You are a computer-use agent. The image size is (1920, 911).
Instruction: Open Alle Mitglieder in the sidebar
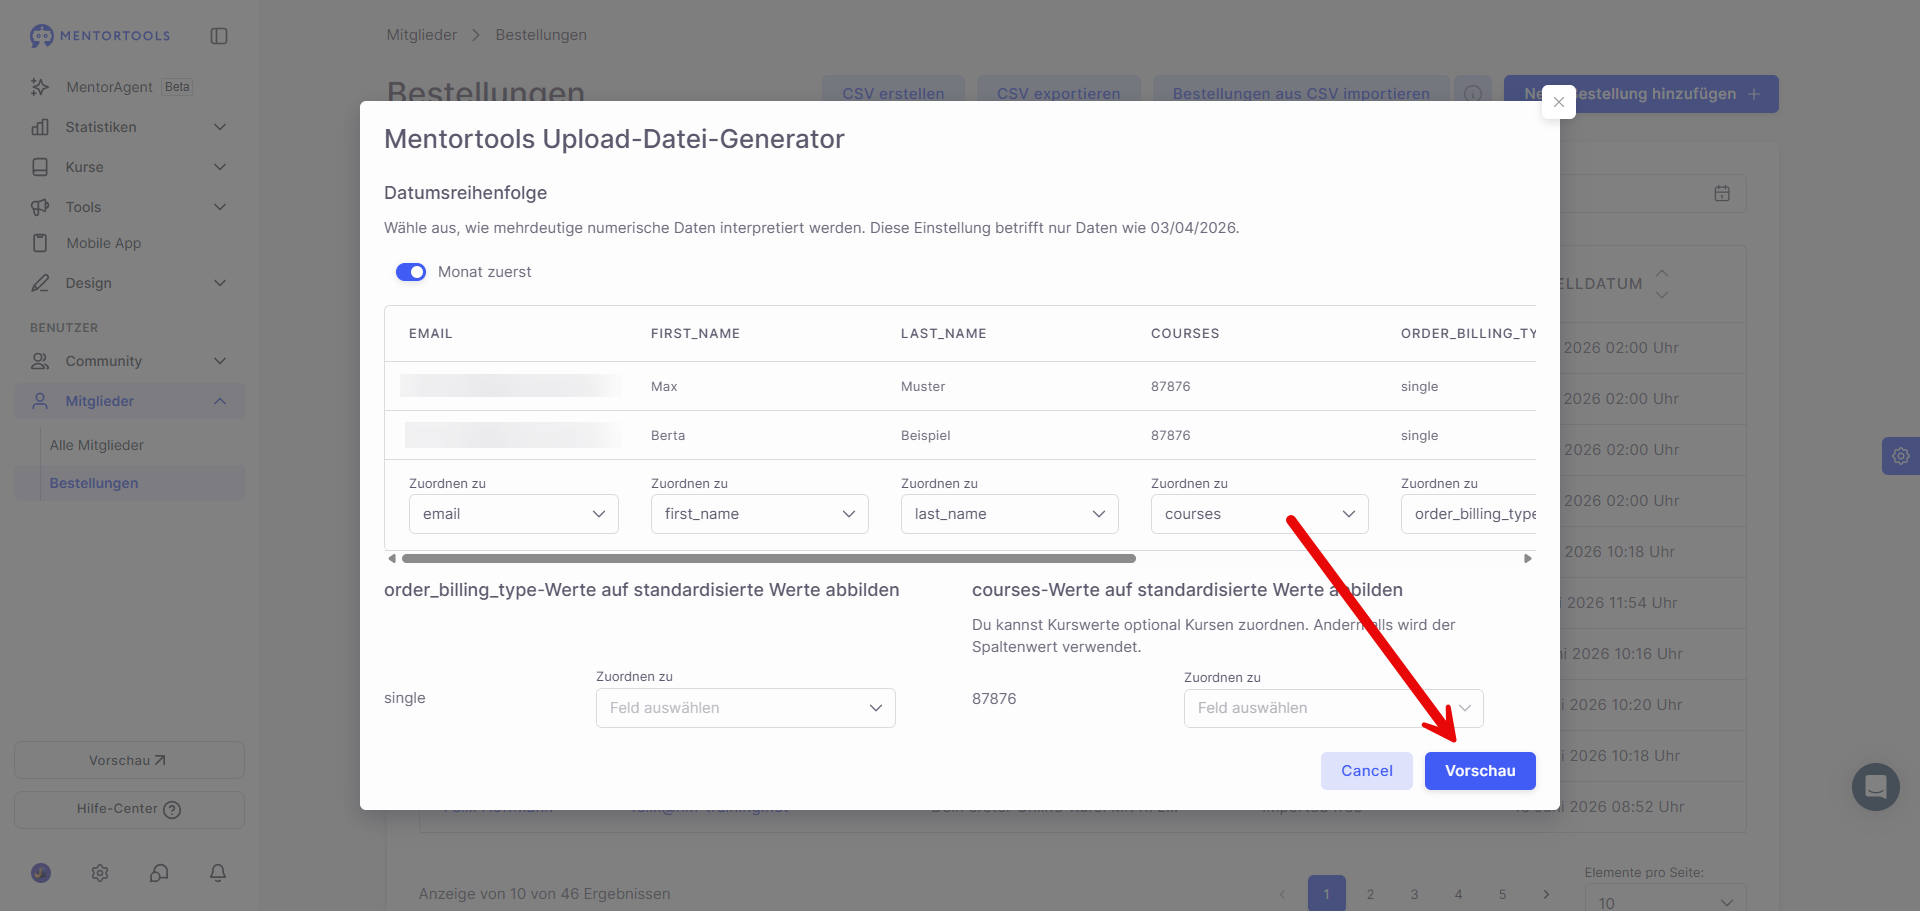[97, 445]
